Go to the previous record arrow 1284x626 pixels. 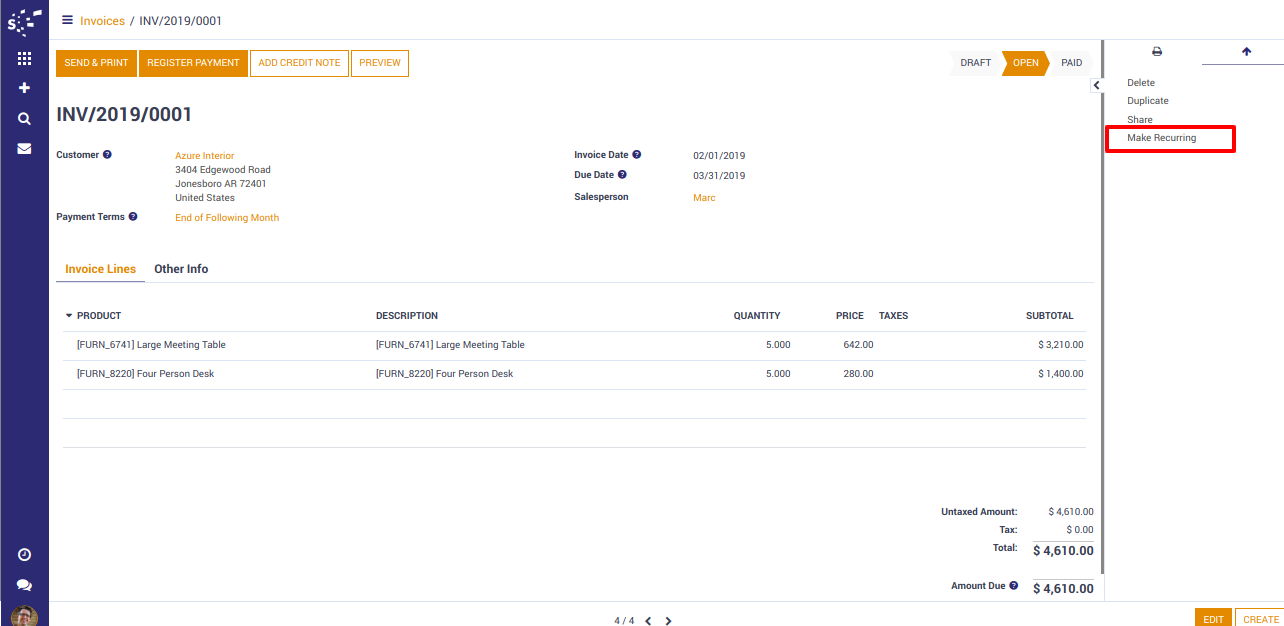pos(648,621)
